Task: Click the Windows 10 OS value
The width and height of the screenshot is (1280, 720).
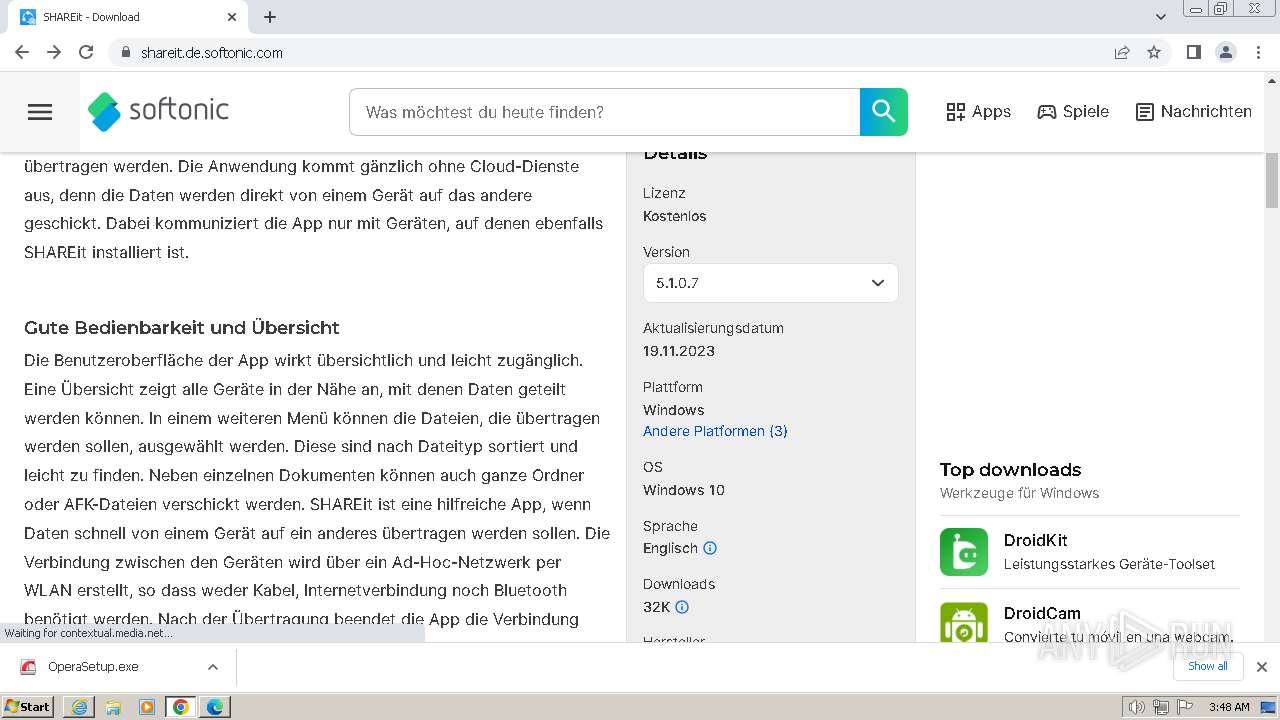Action: pyautogui.click(x=684, y=490)
